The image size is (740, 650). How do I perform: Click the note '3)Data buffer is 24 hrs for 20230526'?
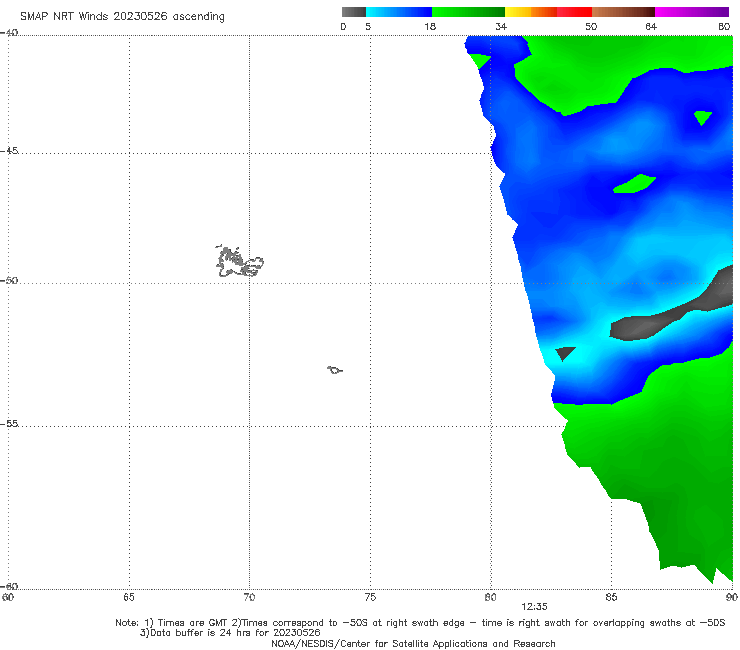click(230, 633)
